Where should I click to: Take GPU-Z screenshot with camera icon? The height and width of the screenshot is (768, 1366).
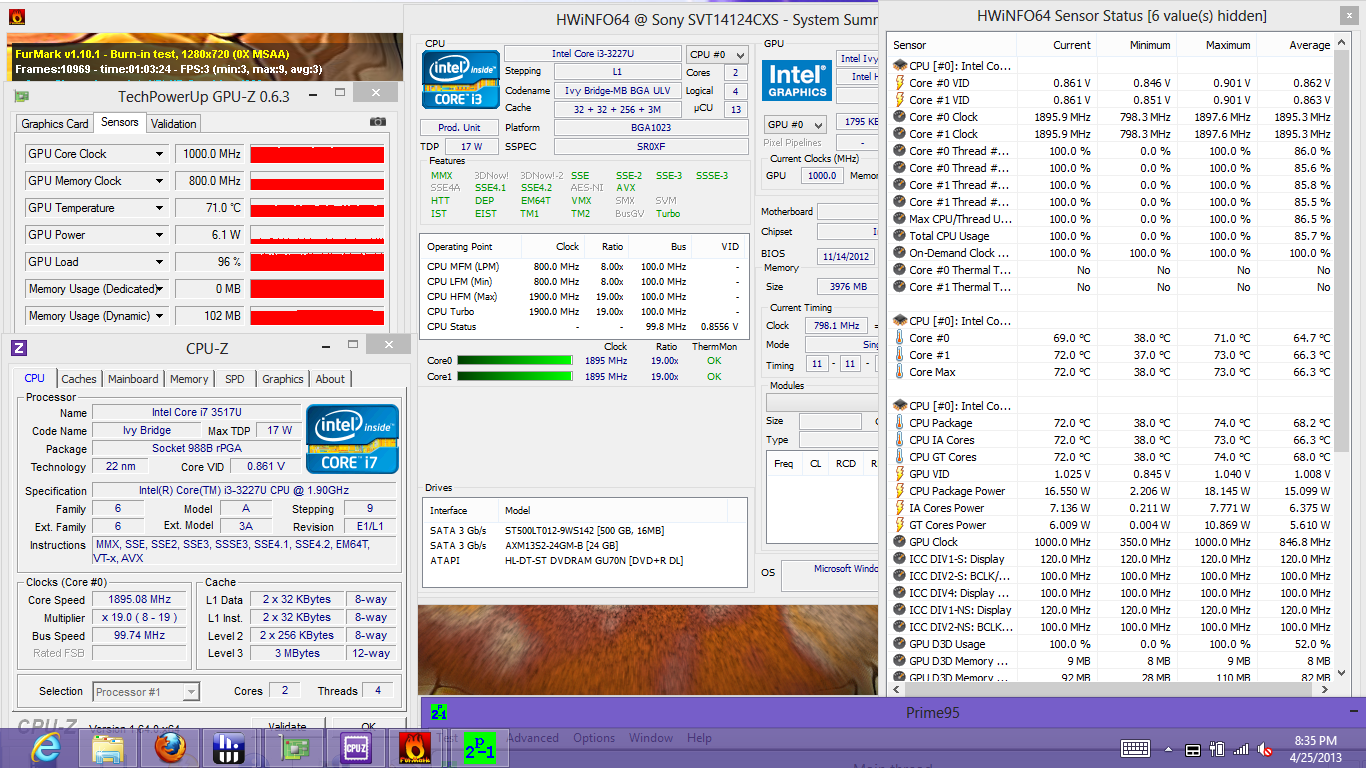[377, 122]
